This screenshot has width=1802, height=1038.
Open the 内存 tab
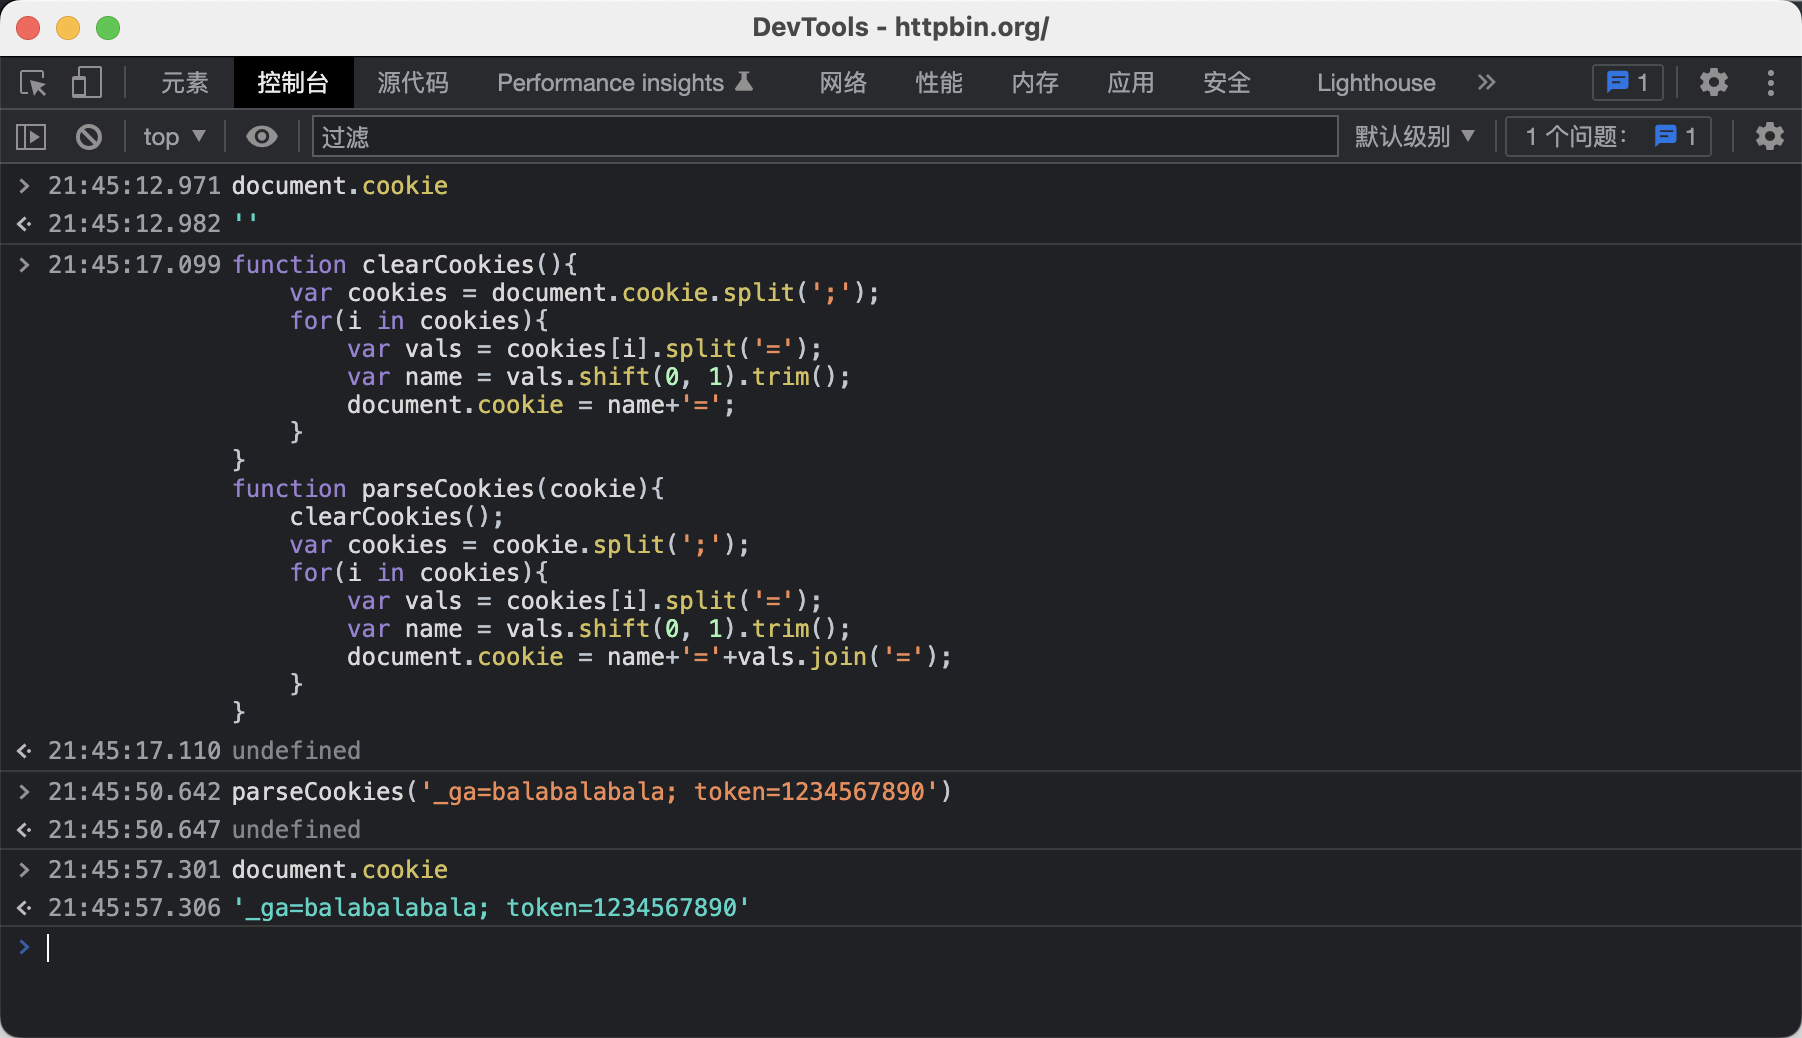click(x=1035, y=83)
